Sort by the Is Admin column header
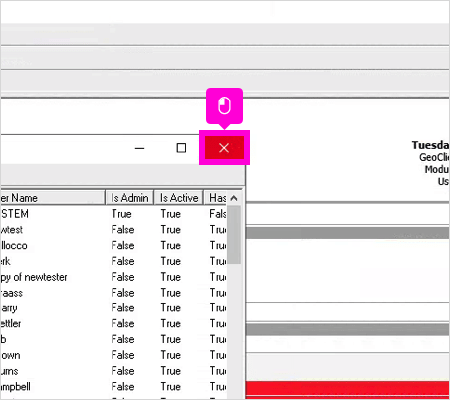450x400 pixels. 130,198
